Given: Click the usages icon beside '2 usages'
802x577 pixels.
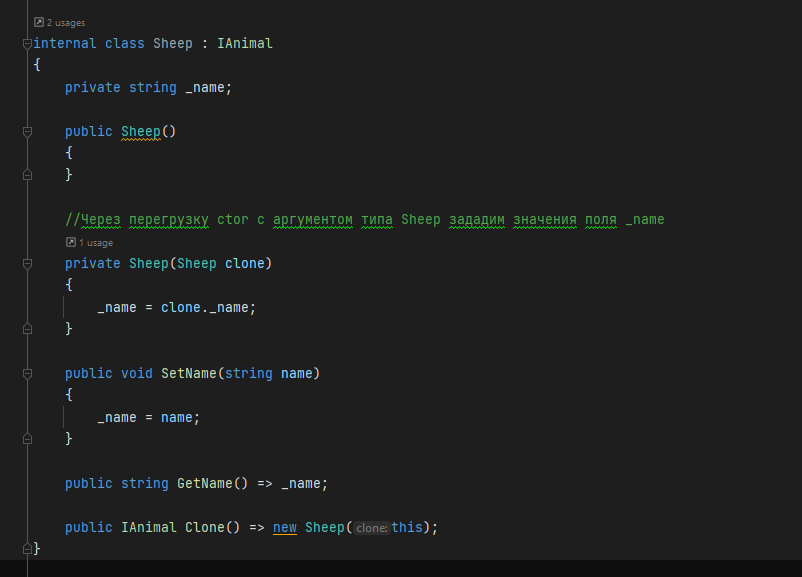Looking at the screenshot, I should click(39, 22).
